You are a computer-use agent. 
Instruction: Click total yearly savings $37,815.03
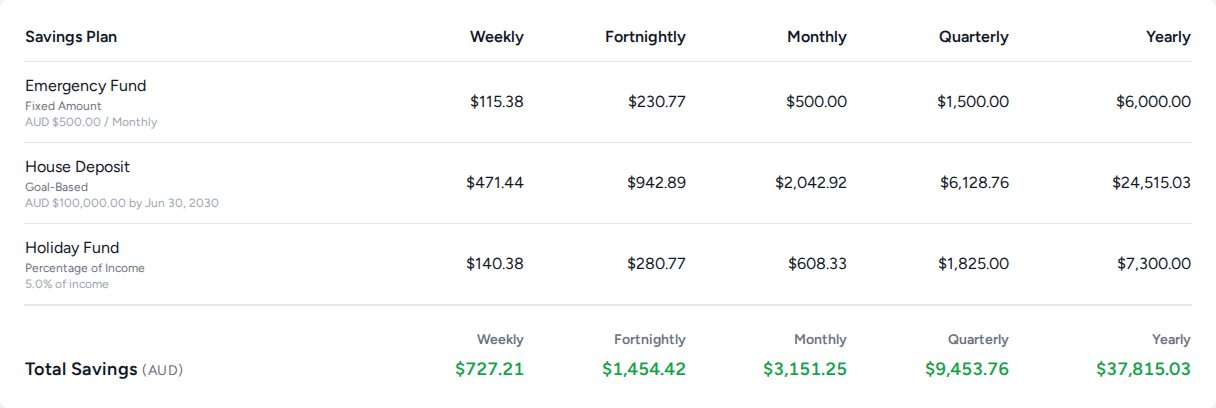pos(1143,369)
